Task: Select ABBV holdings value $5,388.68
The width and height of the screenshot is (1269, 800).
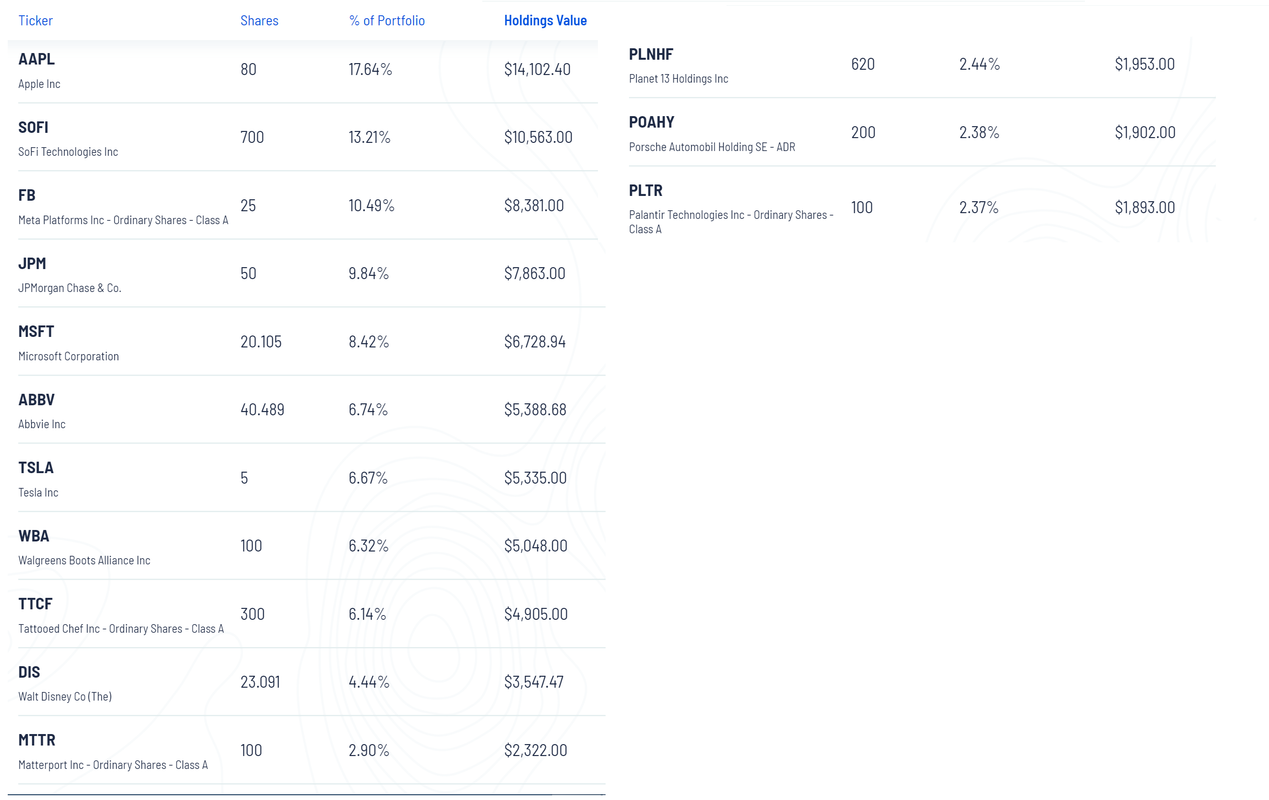Action: pyautogui.click(x=535, y=409)
